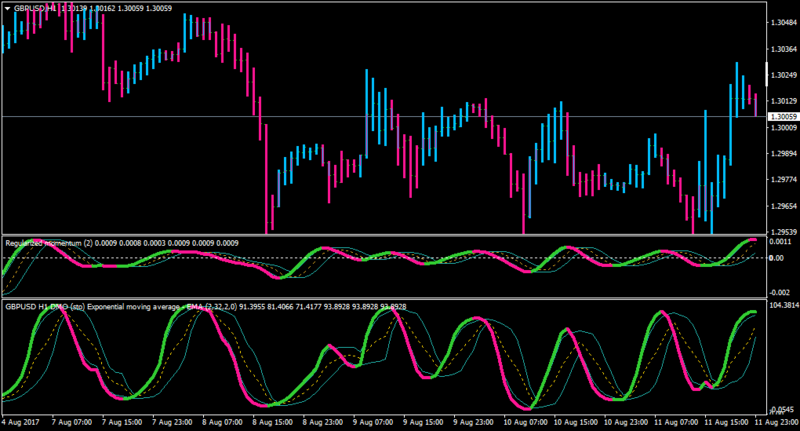This screenshot has width=800, height=431.
Task: Click the 1.29654 price scale label
Action: (x=784, y=207)
